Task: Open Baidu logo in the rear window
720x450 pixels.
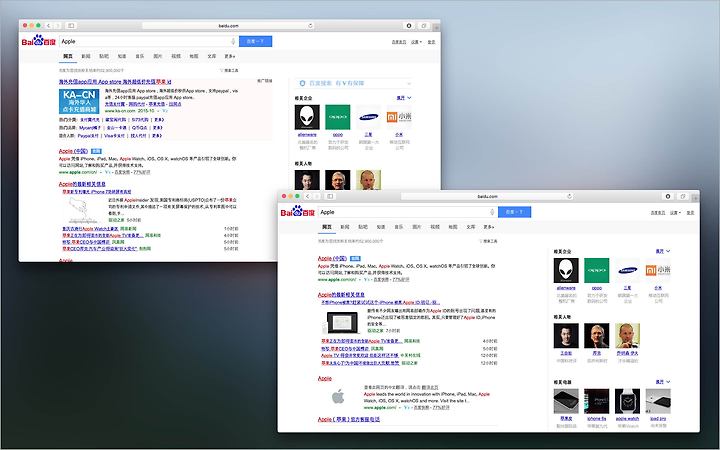Action: pos(39,41)
